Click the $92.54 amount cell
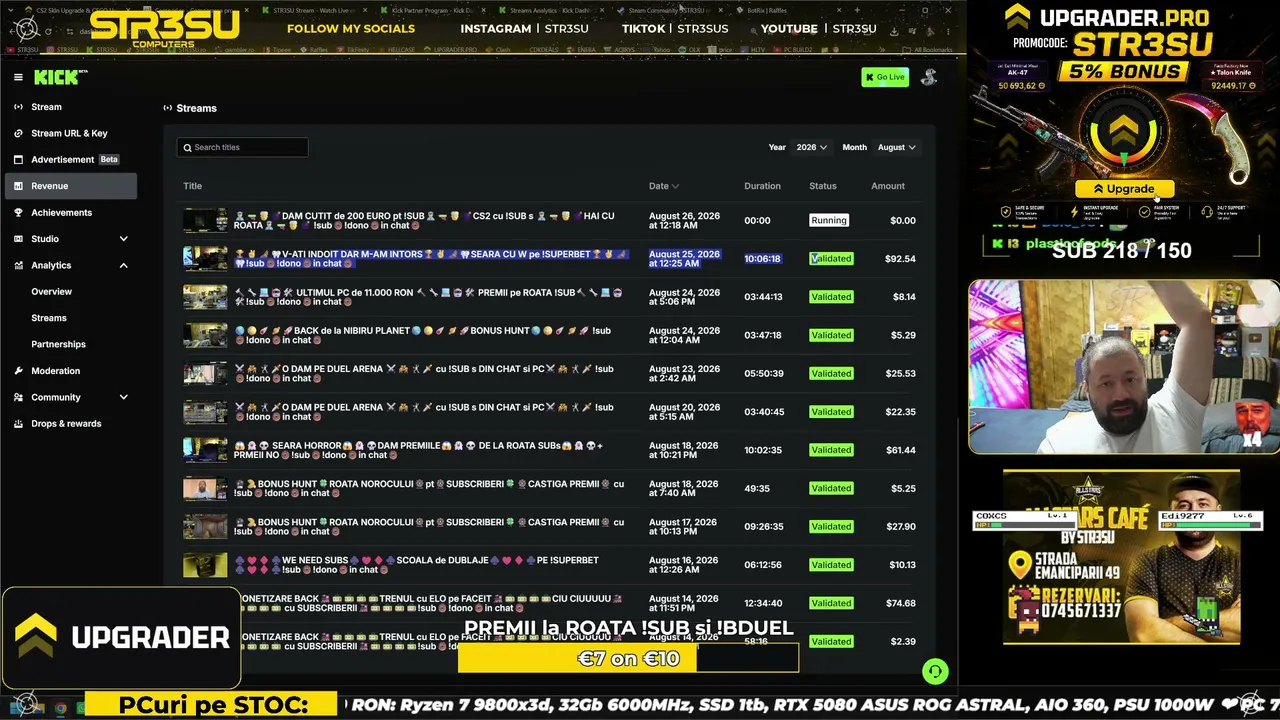Screen dimensions: 1280x720 (x=900, y=259)
